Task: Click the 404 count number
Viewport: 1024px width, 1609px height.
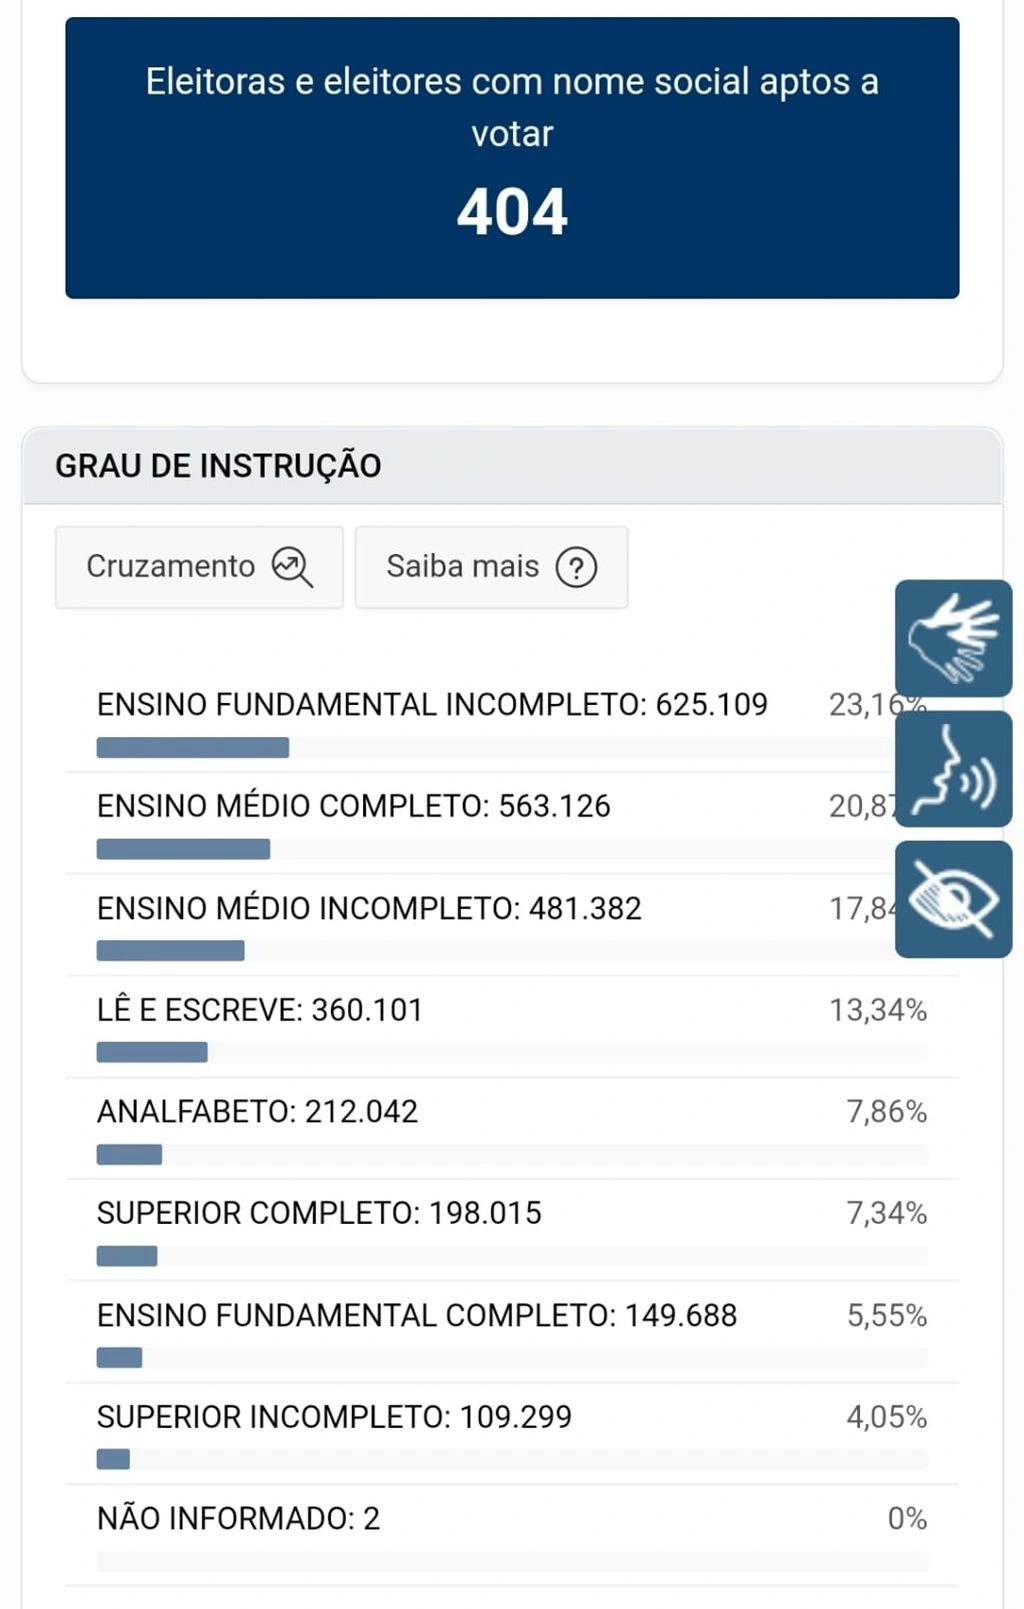Action: click(x=512, y=212)
